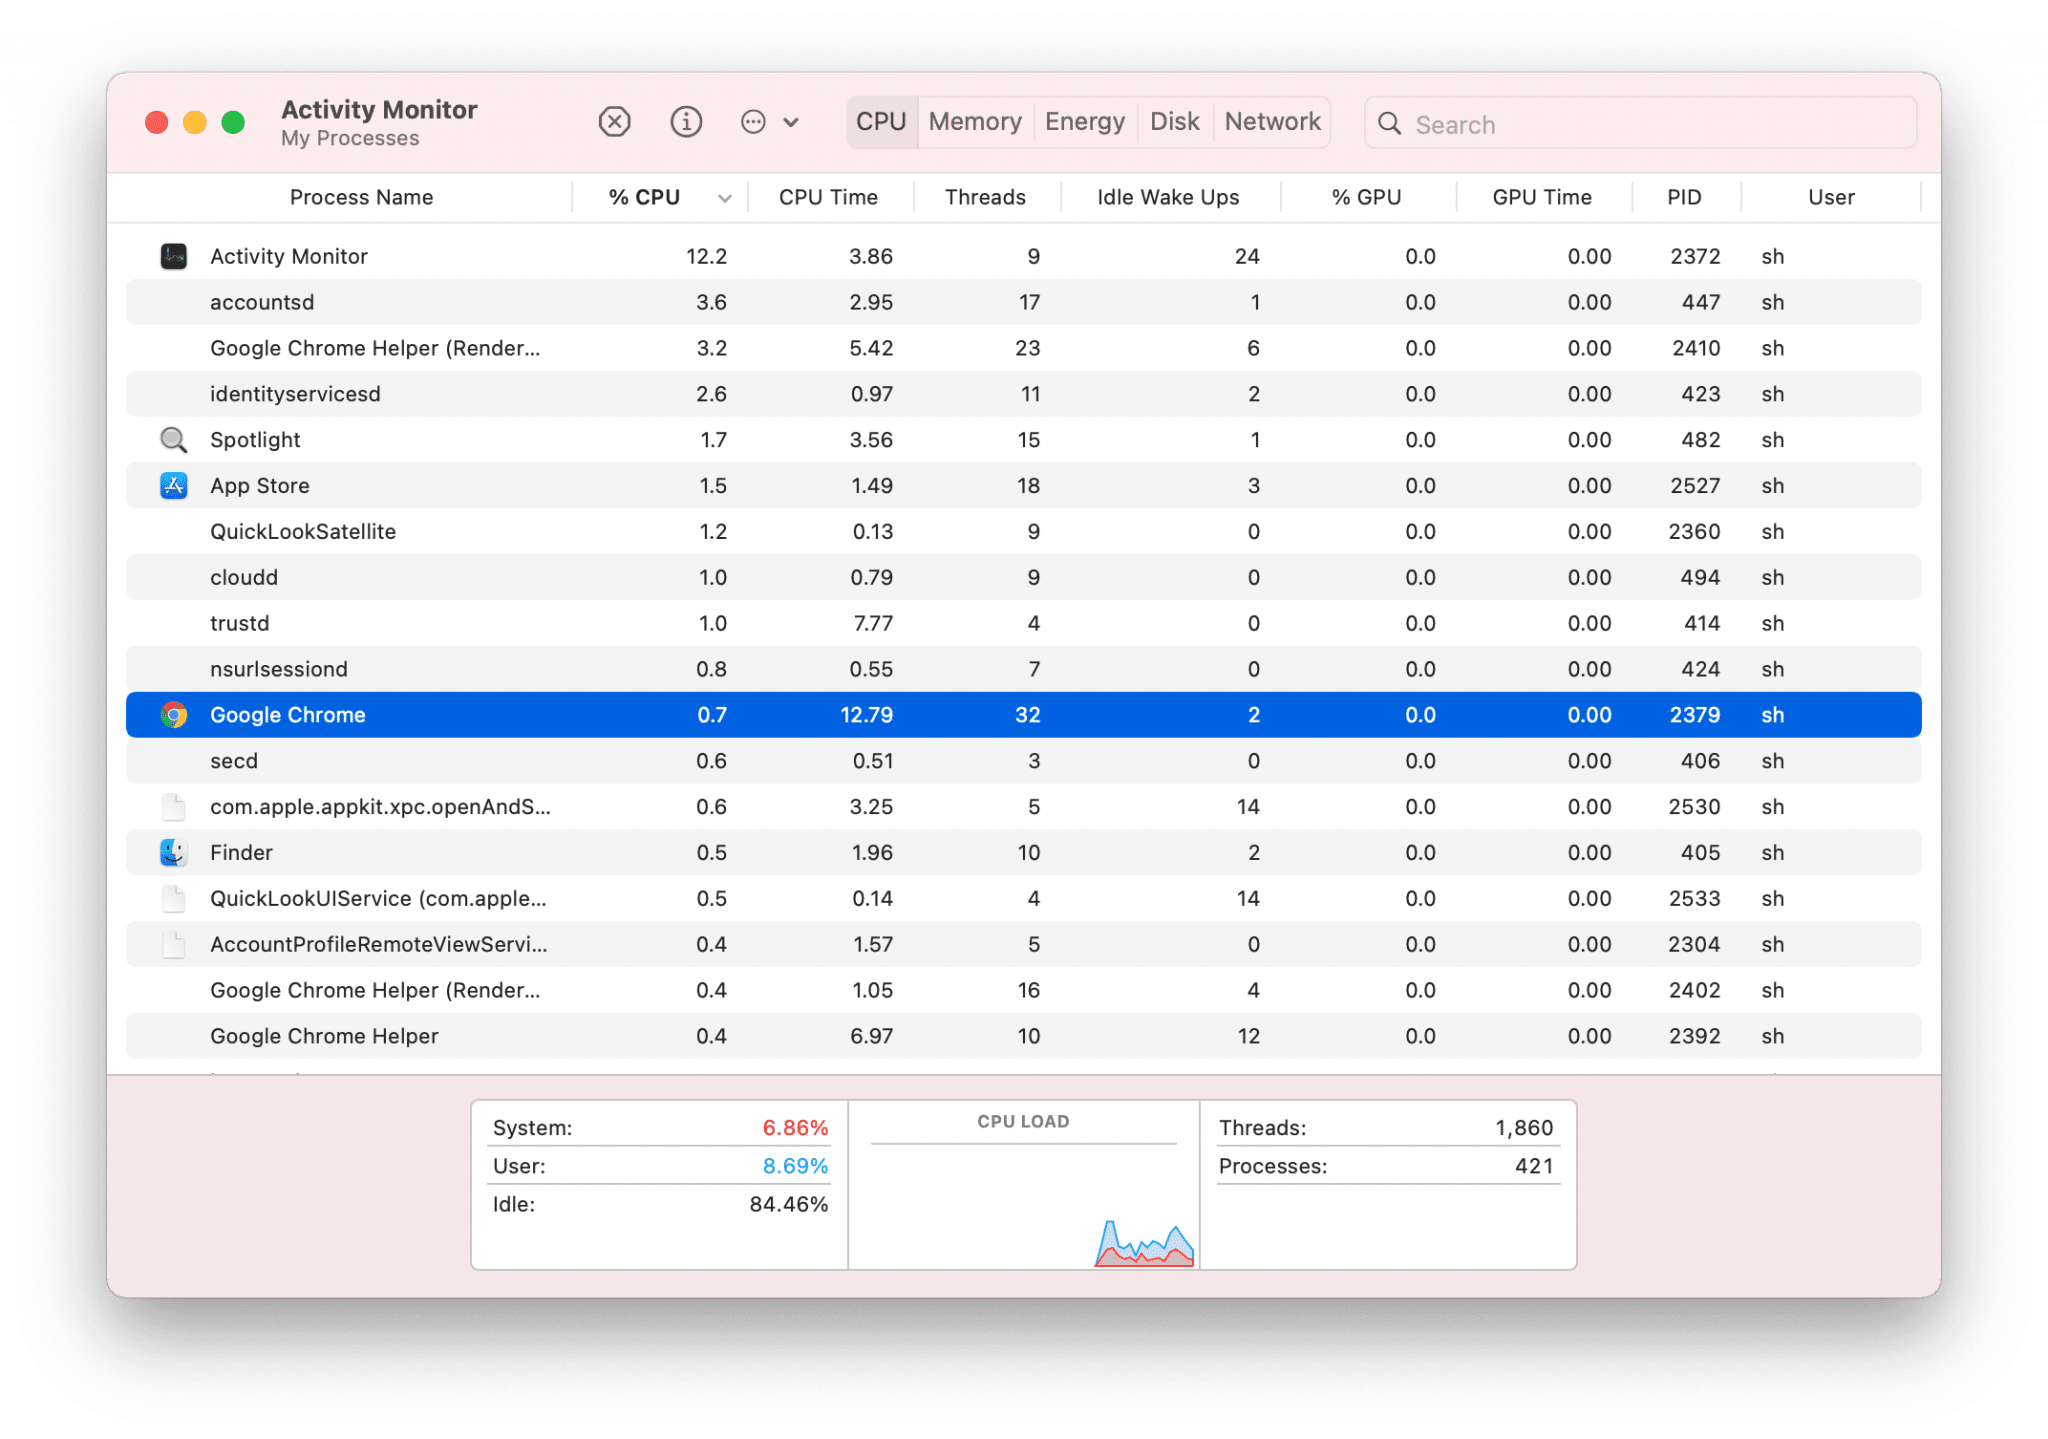Image resolution: width=2048 pixels, height=1439 pixels.
Task: Switch to the Energy tab
Action: coord(1085,122)
